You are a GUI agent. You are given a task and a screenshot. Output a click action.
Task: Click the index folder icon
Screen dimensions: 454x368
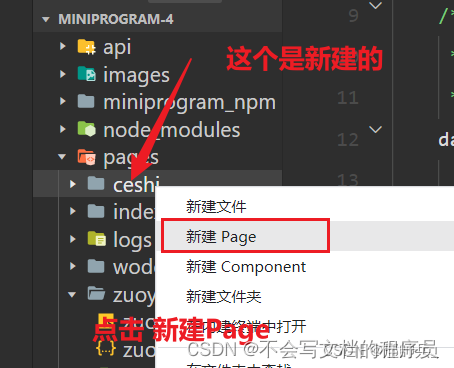click(96, 211)
